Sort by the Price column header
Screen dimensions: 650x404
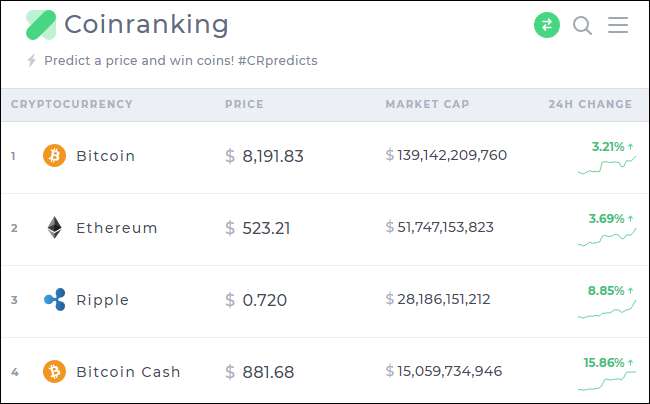pyautogui.click(x=244, y=104)
